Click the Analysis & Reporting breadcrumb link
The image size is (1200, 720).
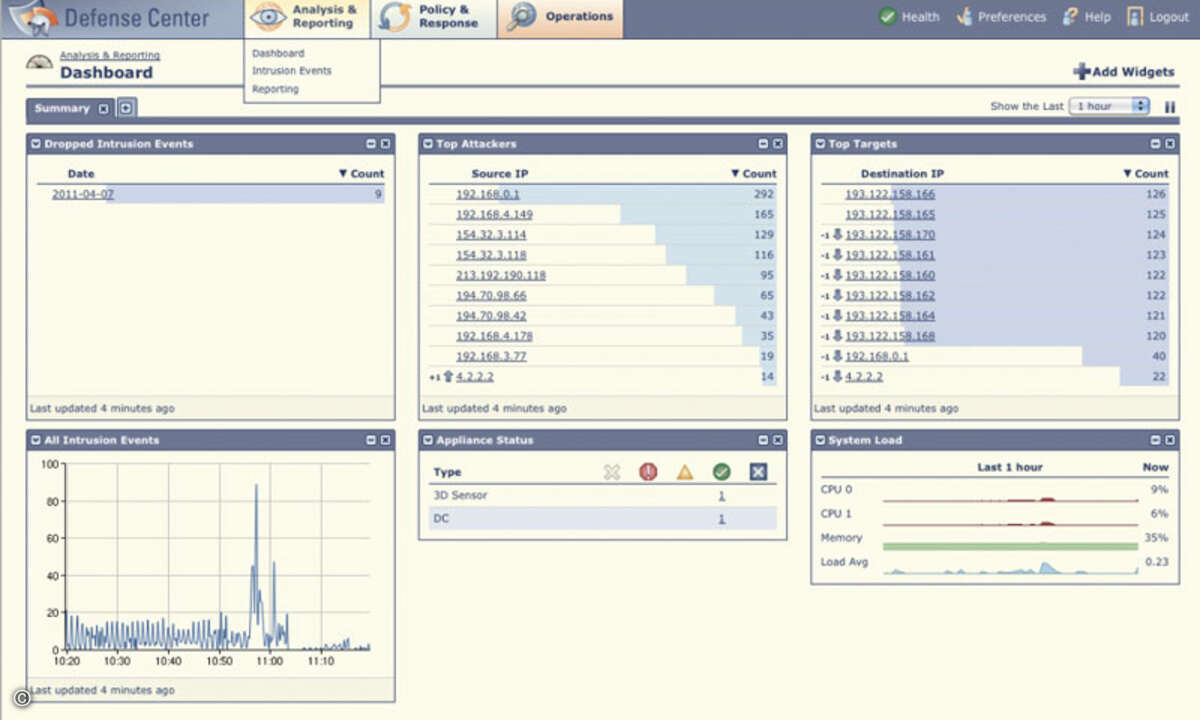[110, 56]
